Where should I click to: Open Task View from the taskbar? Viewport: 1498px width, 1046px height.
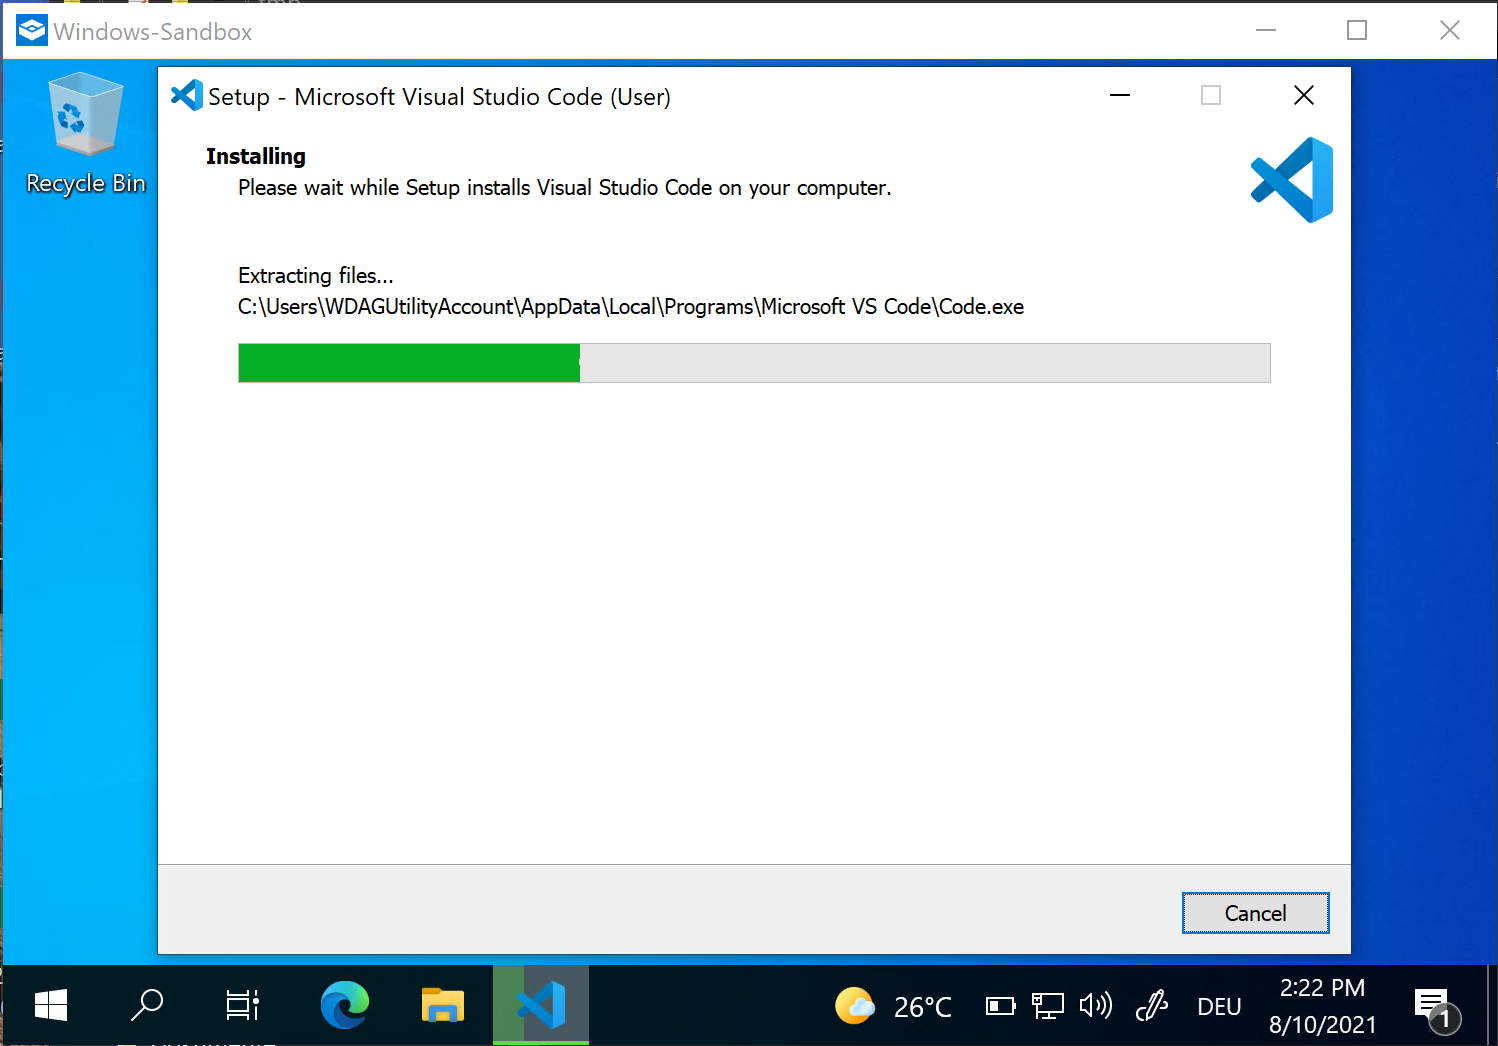[x=243, y=1005]
